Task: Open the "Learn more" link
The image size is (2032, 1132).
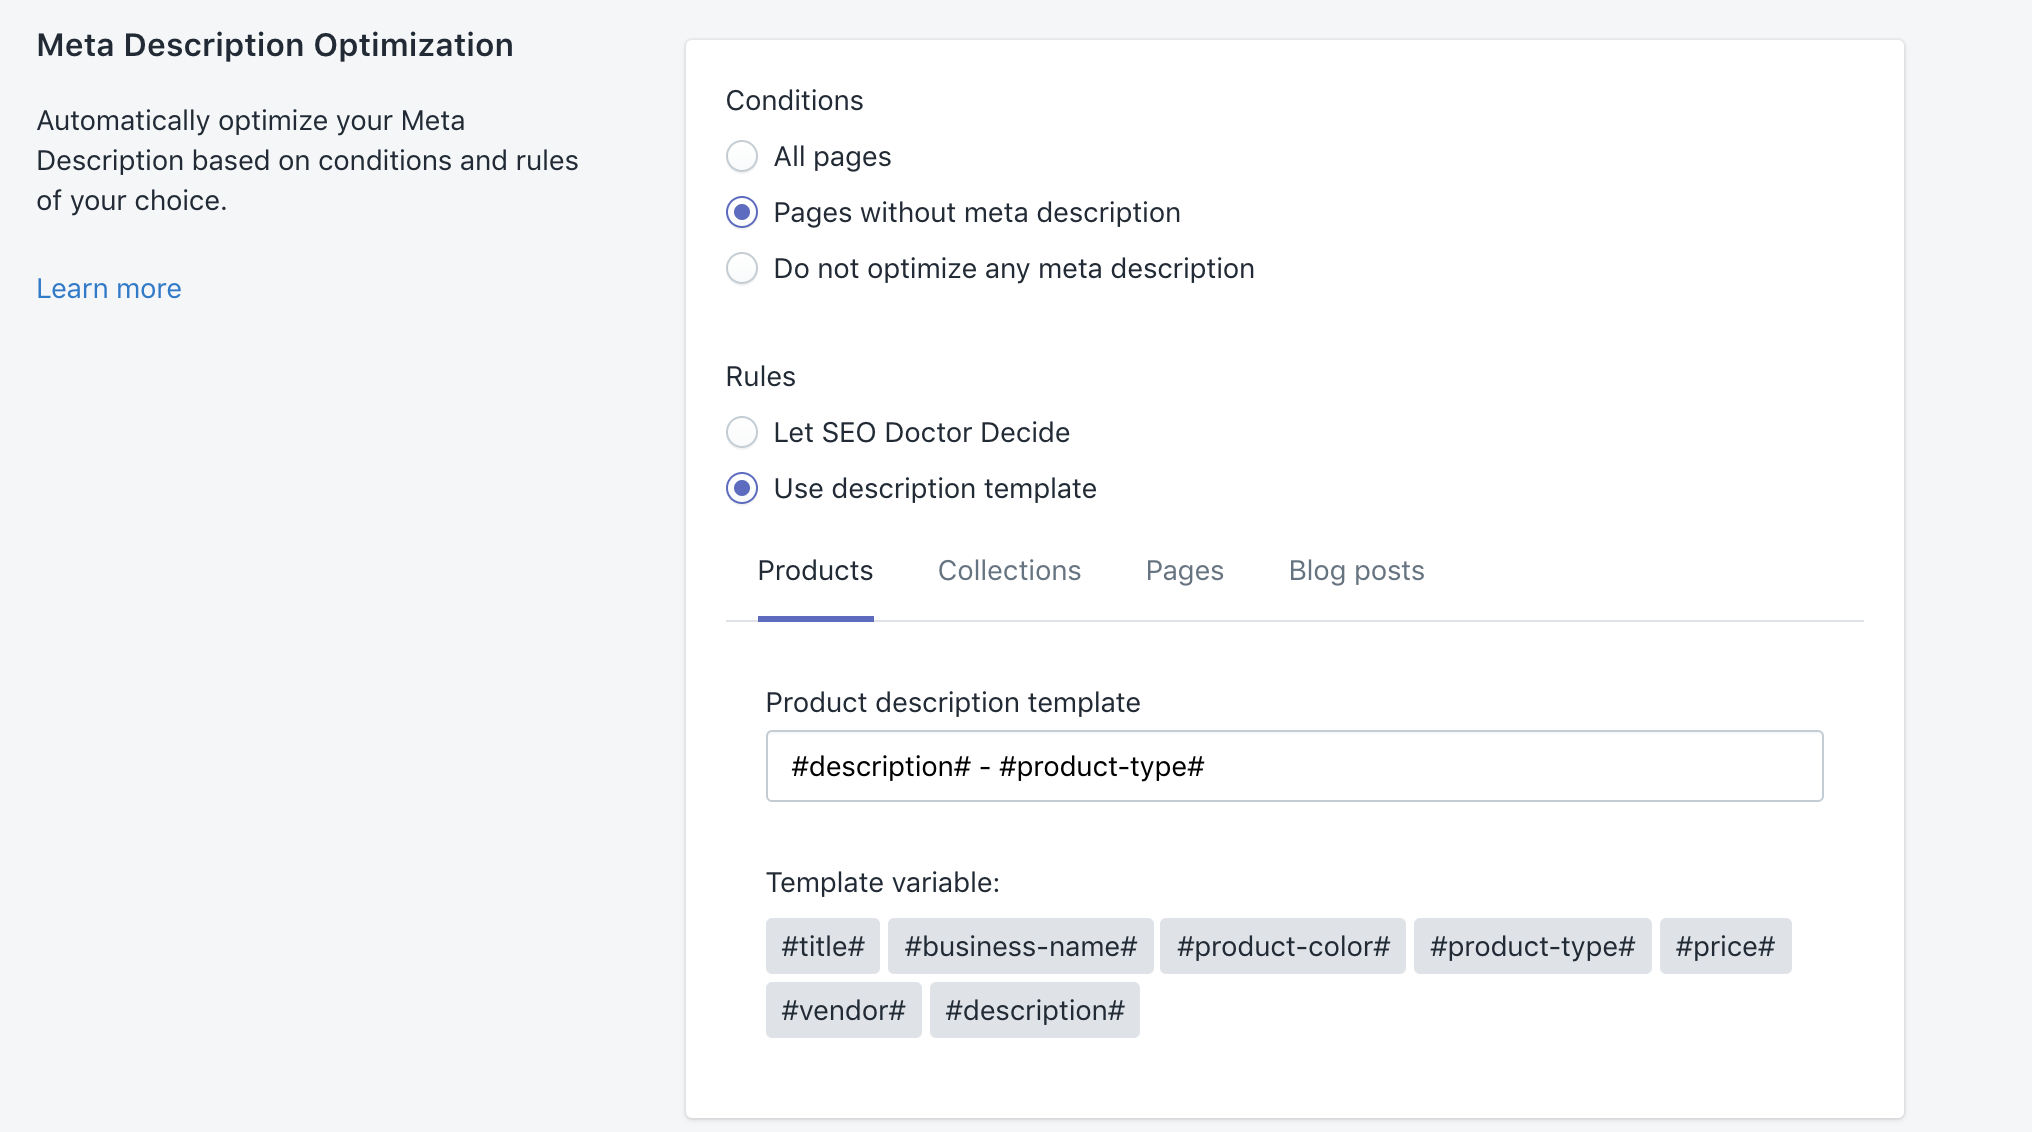Action: (x=108, y=288)
